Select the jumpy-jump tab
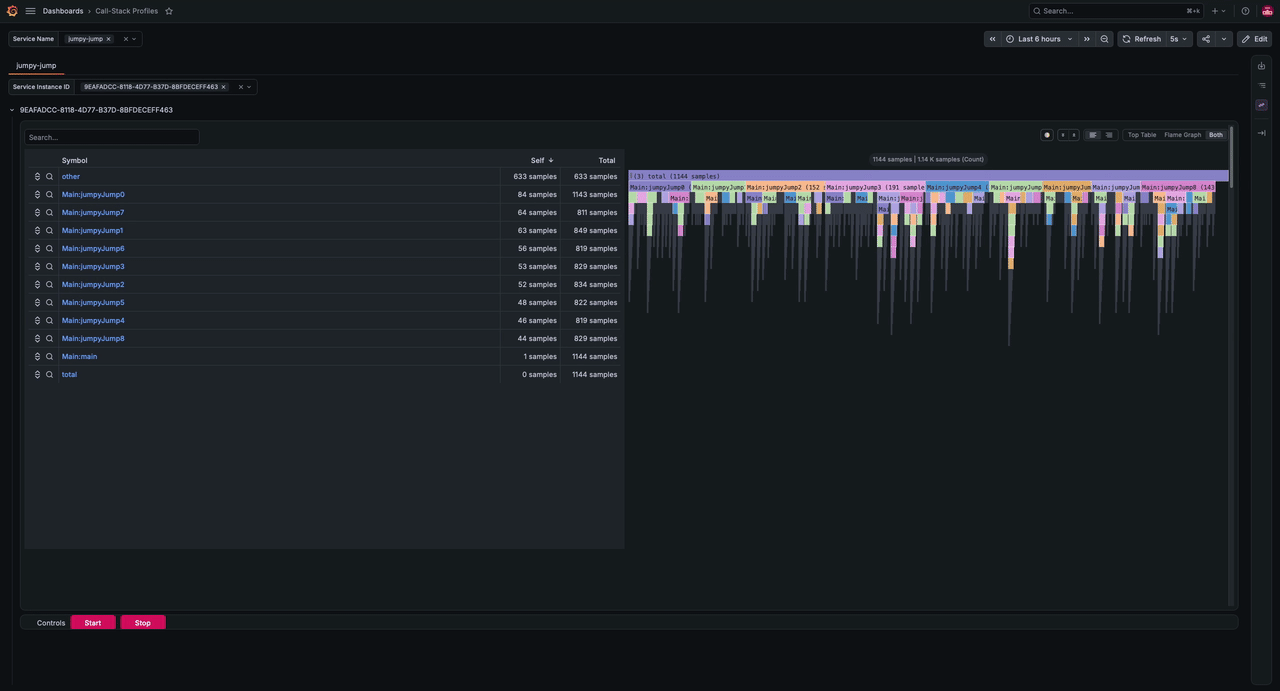The height and width of the screenshot is (691, 1280). (36, 65)
